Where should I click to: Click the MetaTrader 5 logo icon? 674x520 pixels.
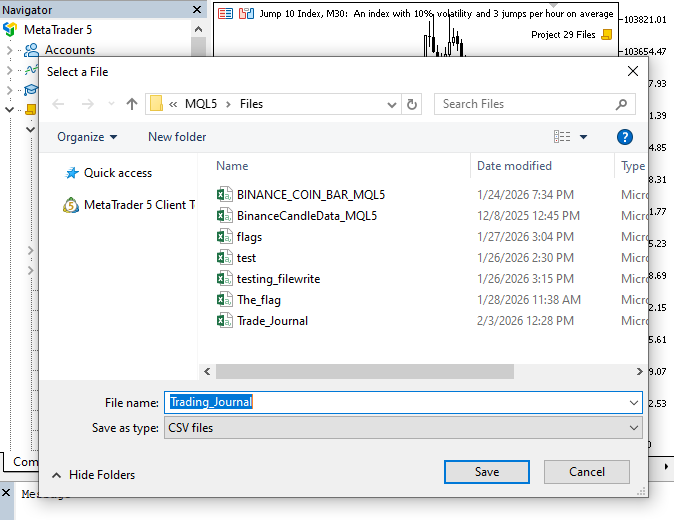coord(10,29)
